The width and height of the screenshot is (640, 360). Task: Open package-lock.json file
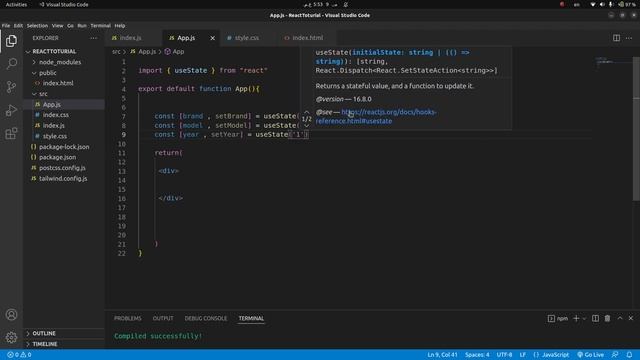[x=64, y=147]
